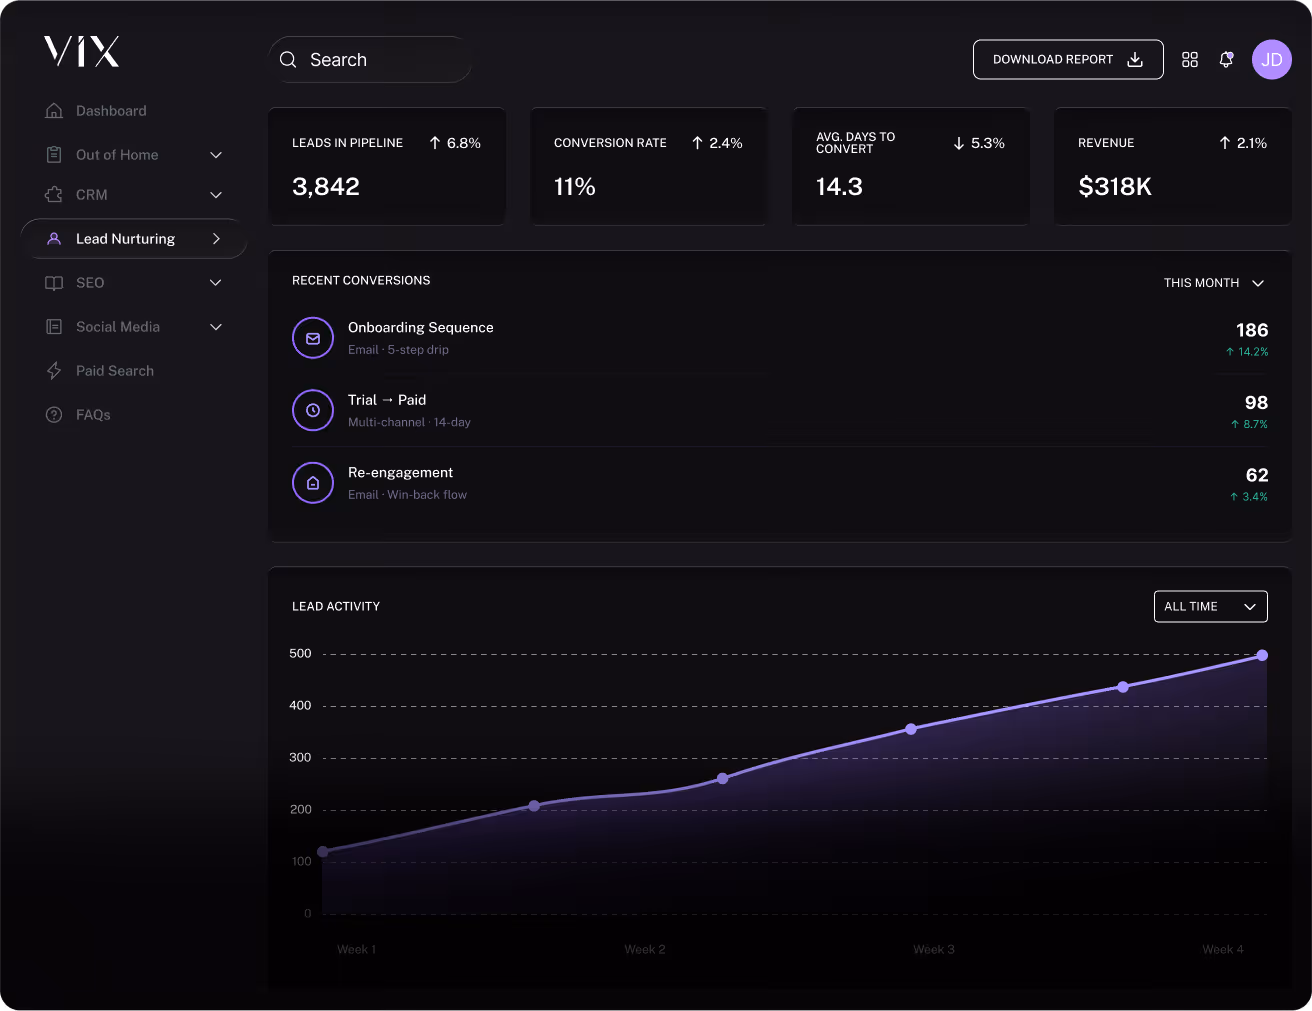The image size is (1312, 1011).
Task: Select the chart point near 440
Action: tap(1123, 687)
